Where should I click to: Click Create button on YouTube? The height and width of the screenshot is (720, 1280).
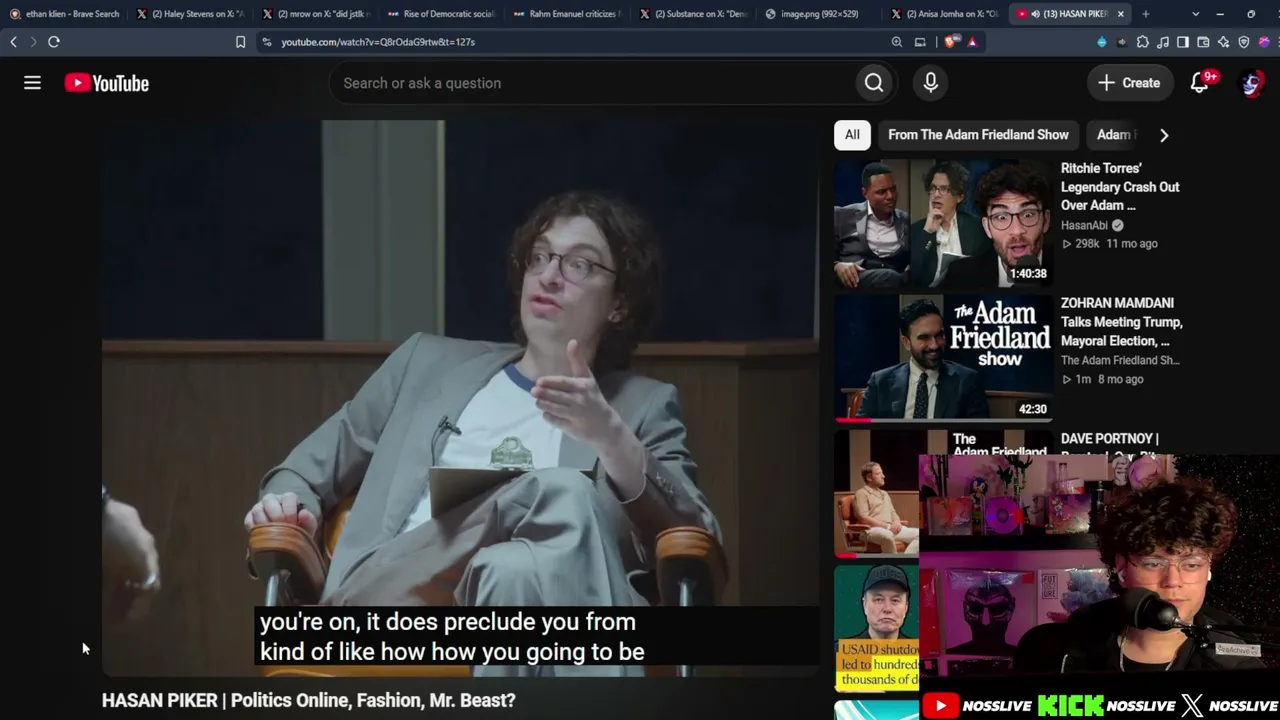point(1129,83)
